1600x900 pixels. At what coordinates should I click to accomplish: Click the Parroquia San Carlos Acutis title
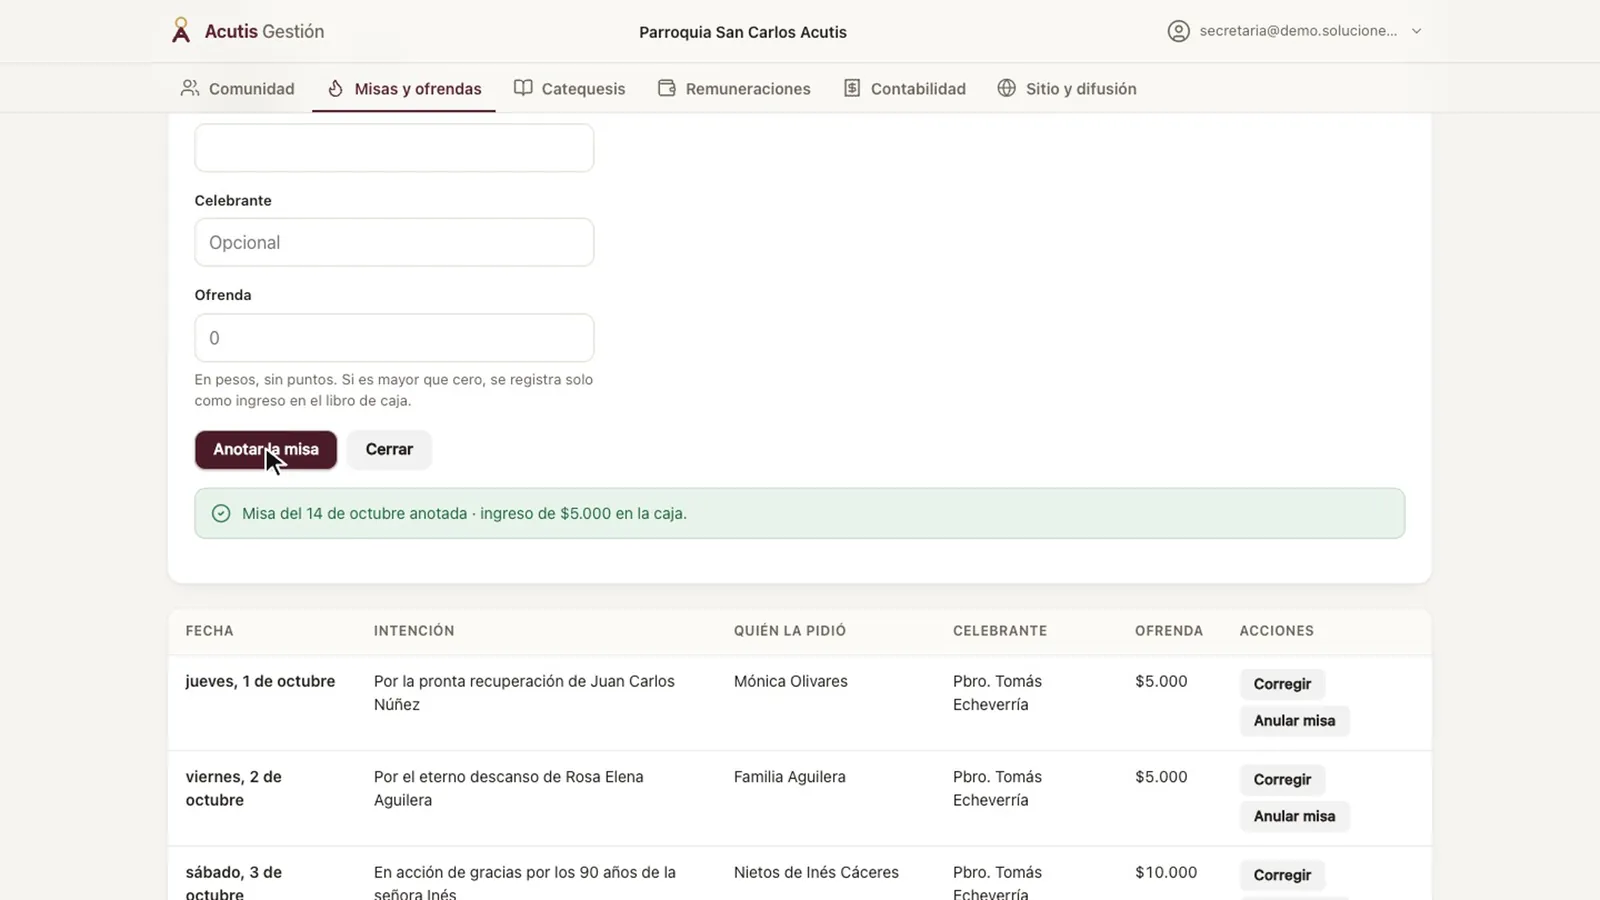click(743, 32)
